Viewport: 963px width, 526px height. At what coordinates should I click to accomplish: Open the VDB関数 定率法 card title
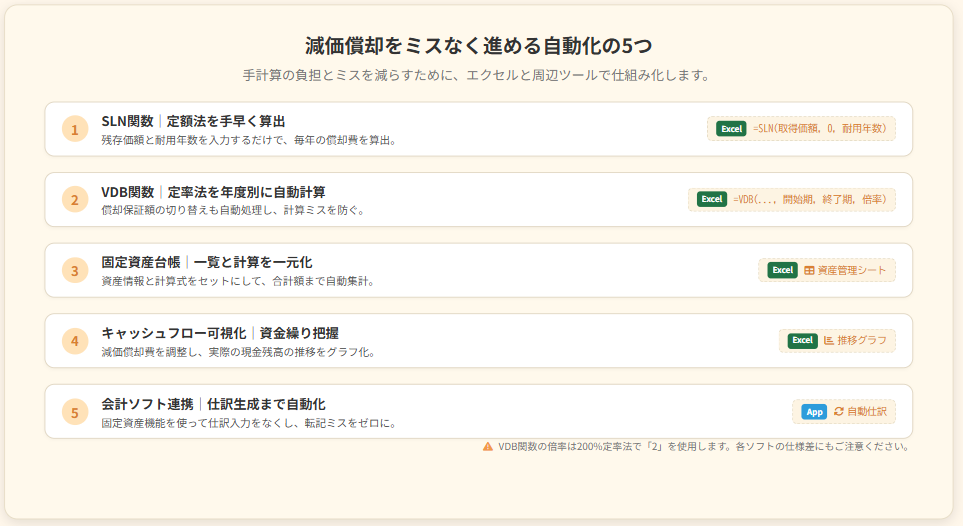pyautogui.click(x=213, y=192)
